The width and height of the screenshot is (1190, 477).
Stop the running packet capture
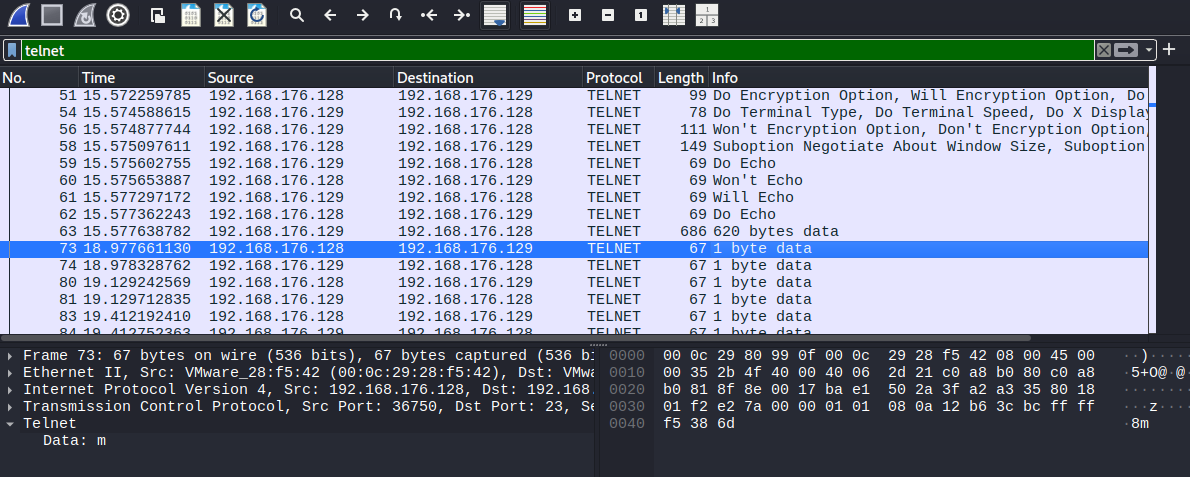pyautogui.click(x=52, y=15)
